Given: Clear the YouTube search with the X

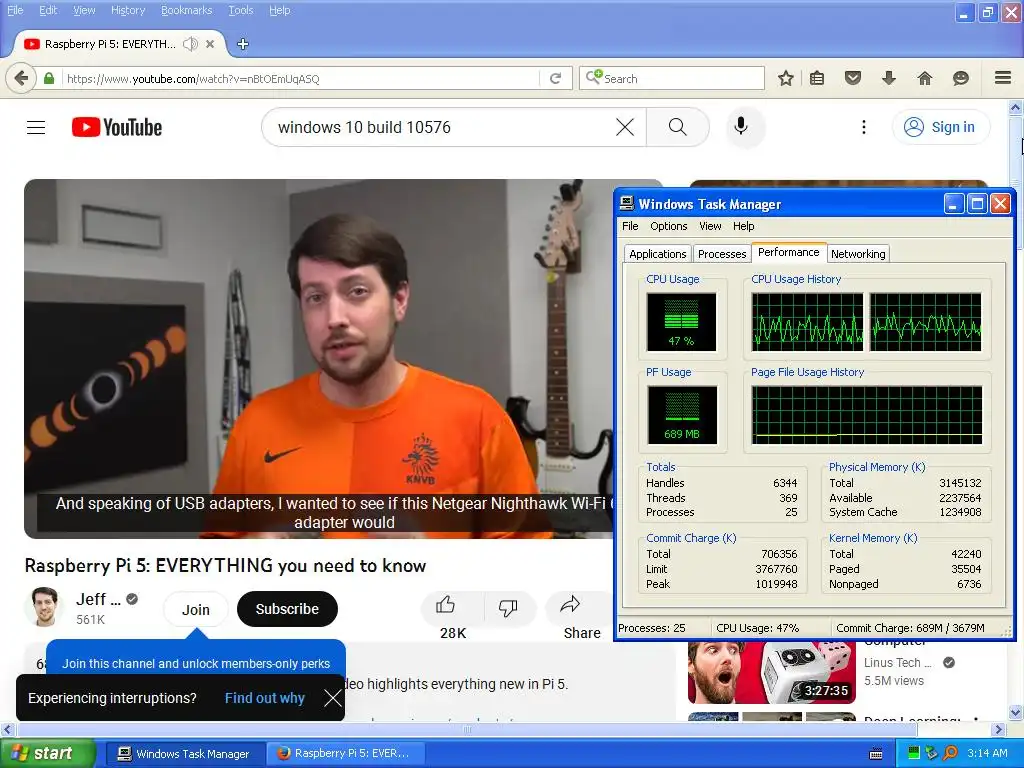Looking at the screenshot, I should pos(625,127).
